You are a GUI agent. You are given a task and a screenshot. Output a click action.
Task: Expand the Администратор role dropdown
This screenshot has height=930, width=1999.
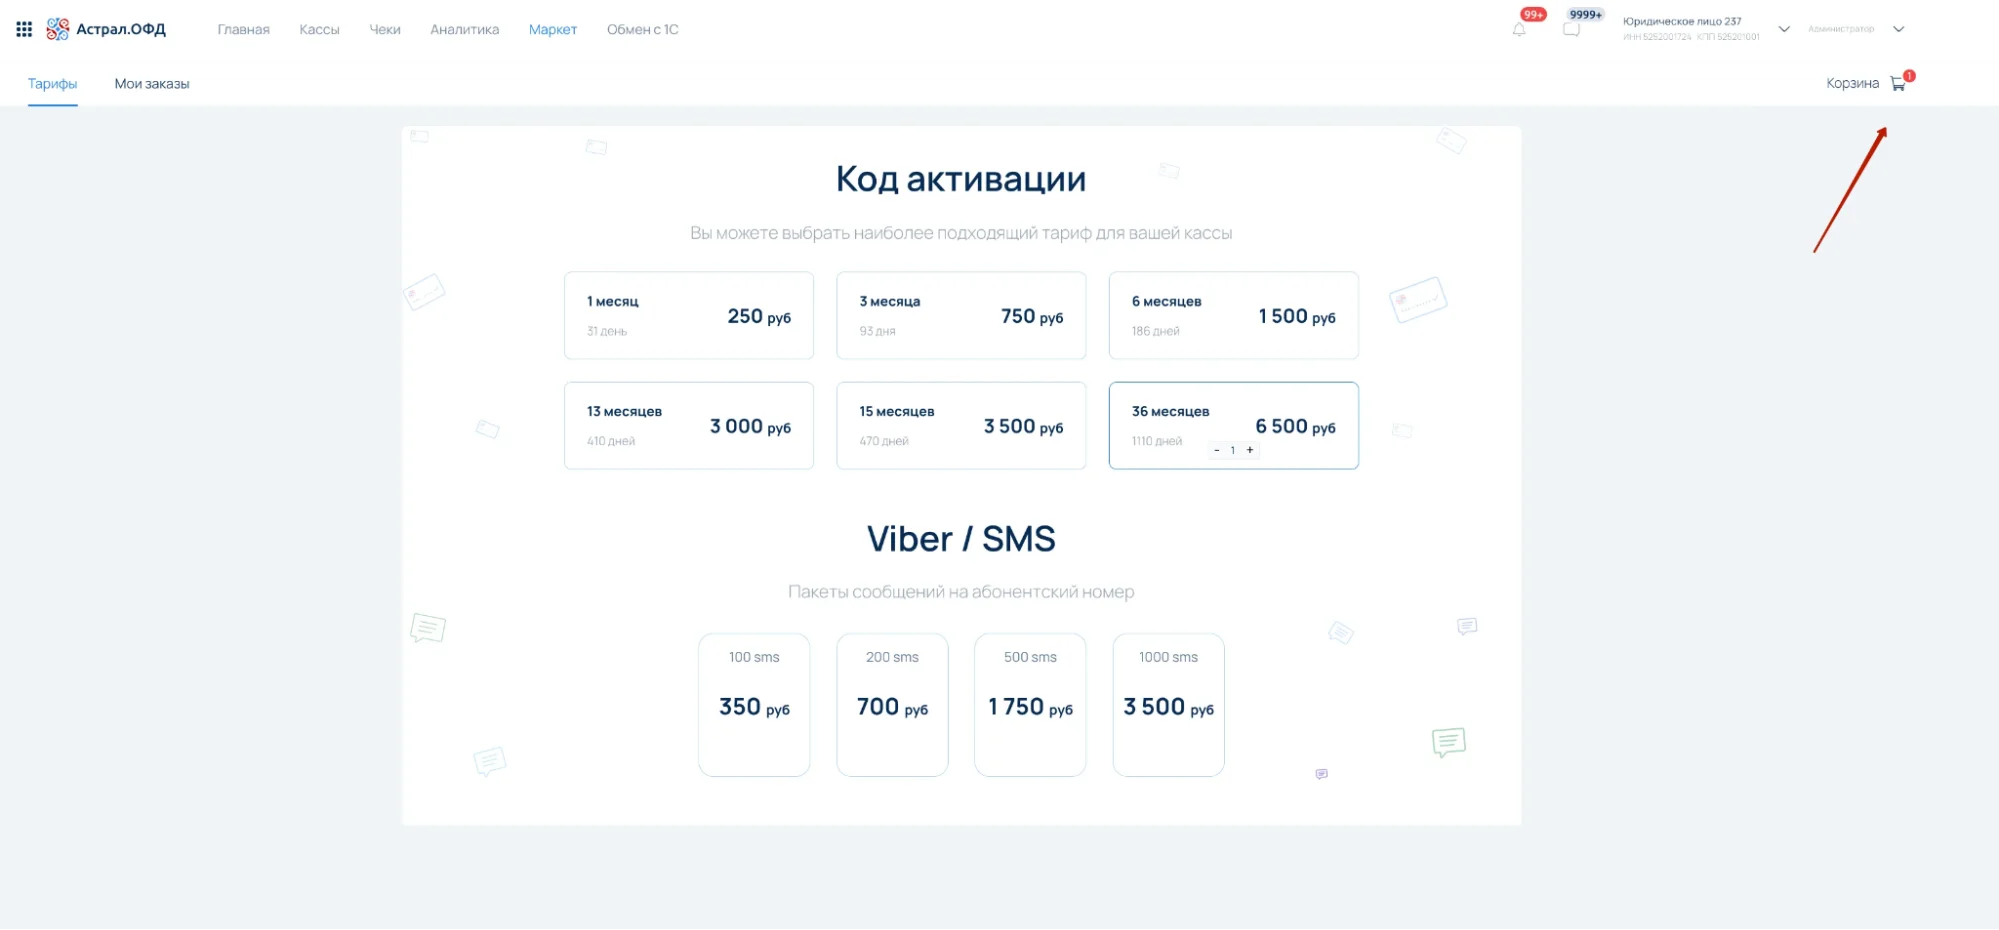click(x=1898, y=29)
